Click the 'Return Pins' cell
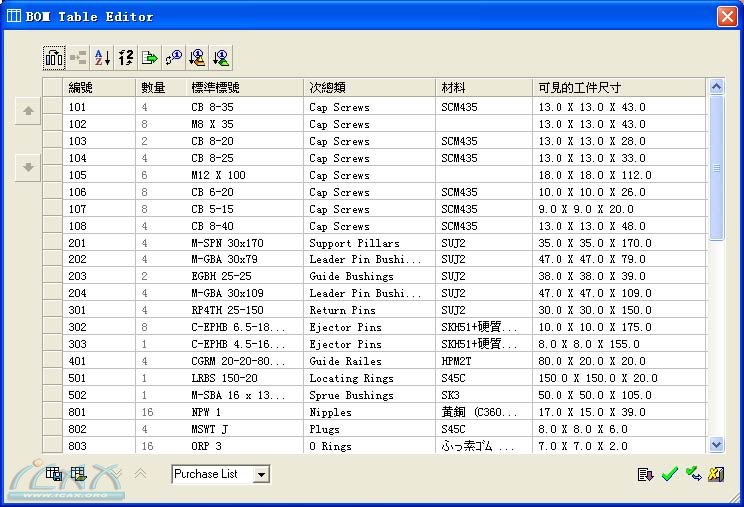Screen dimensions: 744x507 point(369,310)
